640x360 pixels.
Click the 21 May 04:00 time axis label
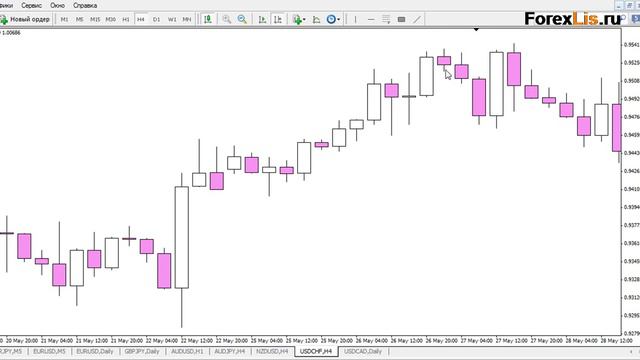pyautogui.click(x=57, y=340)
